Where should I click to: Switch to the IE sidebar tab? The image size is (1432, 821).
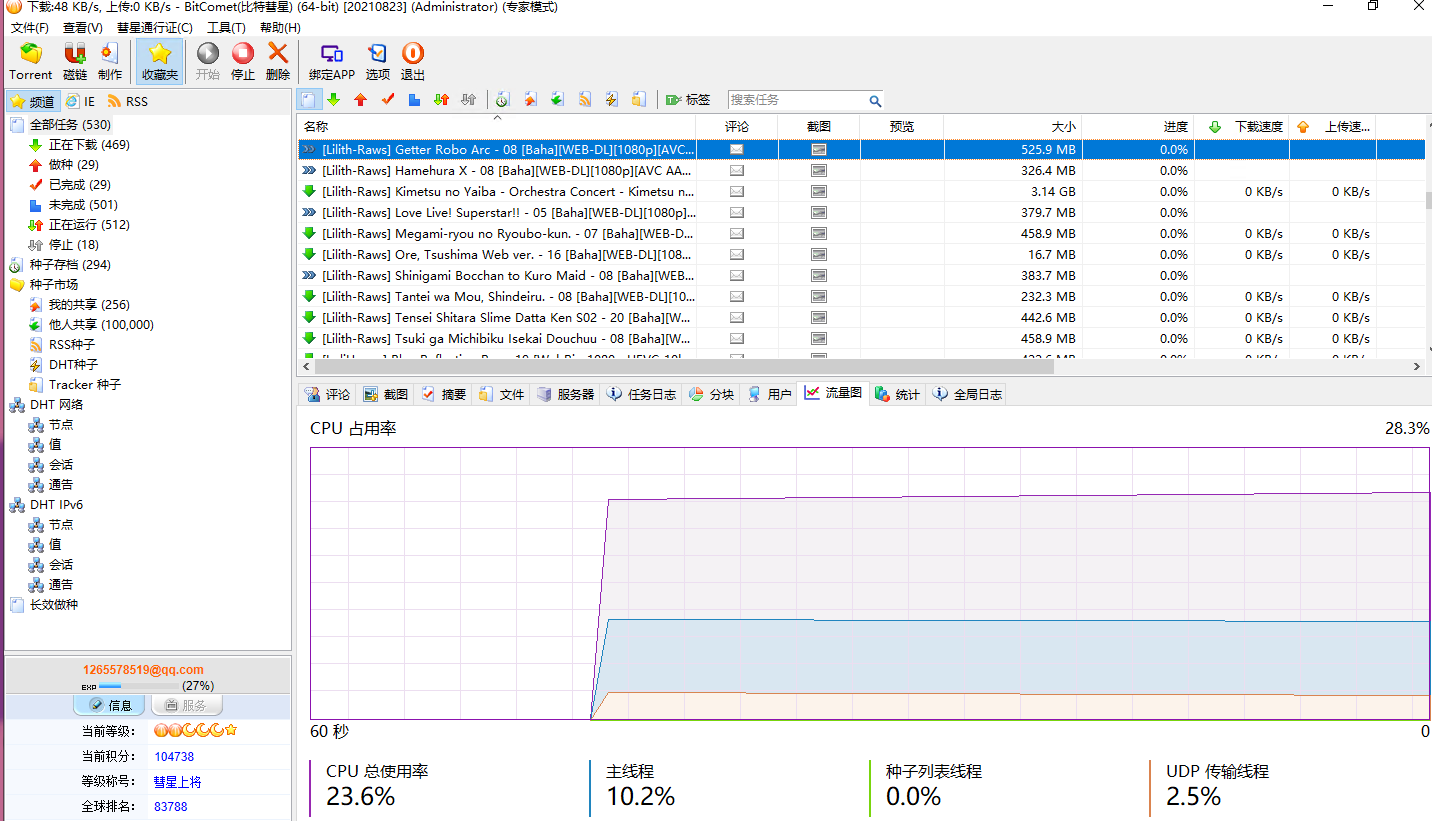click(81, 101)
